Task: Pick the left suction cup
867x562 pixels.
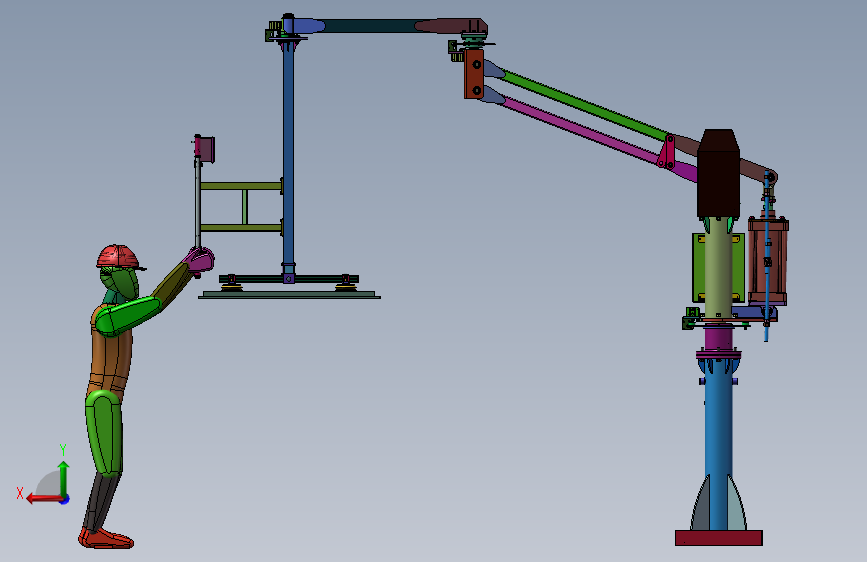Action: click(232, 287)
